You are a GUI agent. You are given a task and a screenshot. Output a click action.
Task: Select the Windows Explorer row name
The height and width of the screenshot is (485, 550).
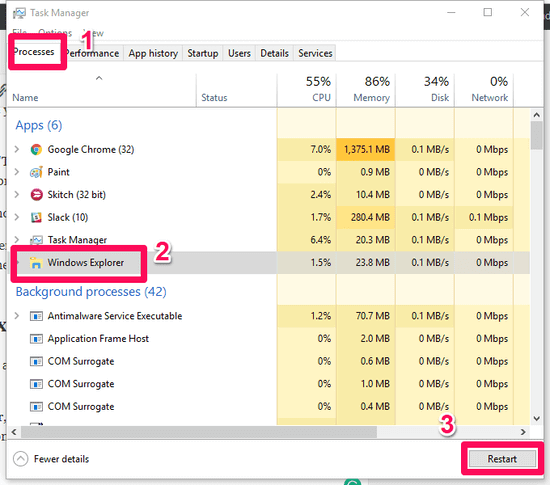(86, 263)
